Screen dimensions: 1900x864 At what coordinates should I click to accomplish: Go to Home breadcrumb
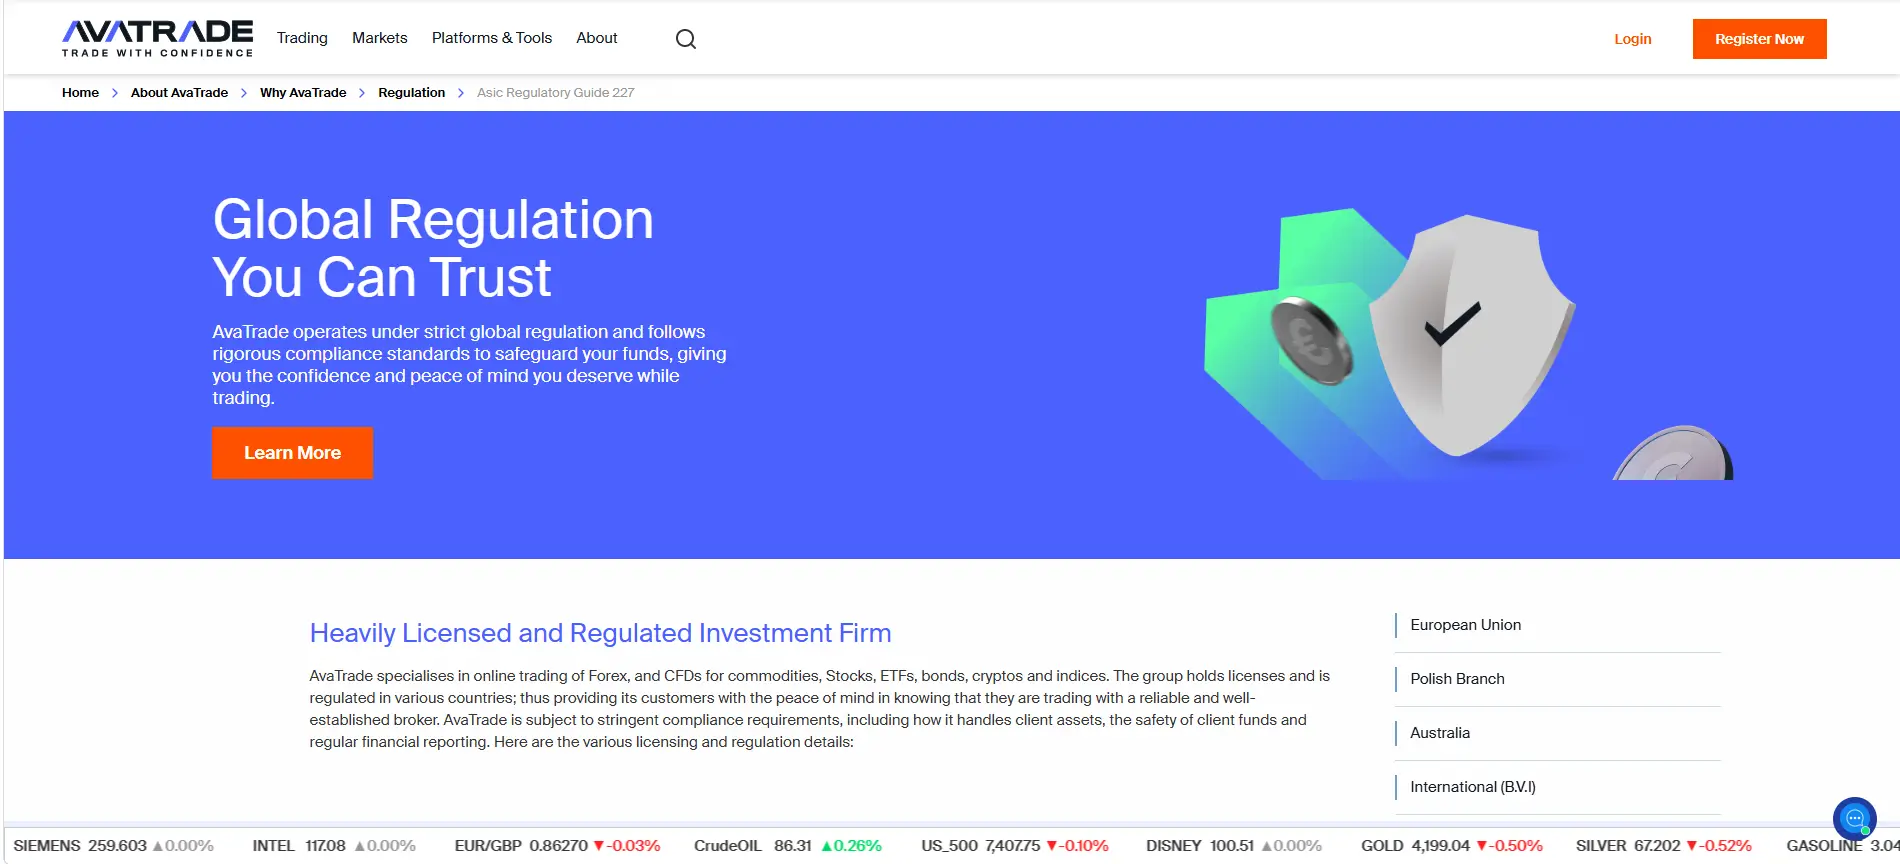(x=80, y=93)
